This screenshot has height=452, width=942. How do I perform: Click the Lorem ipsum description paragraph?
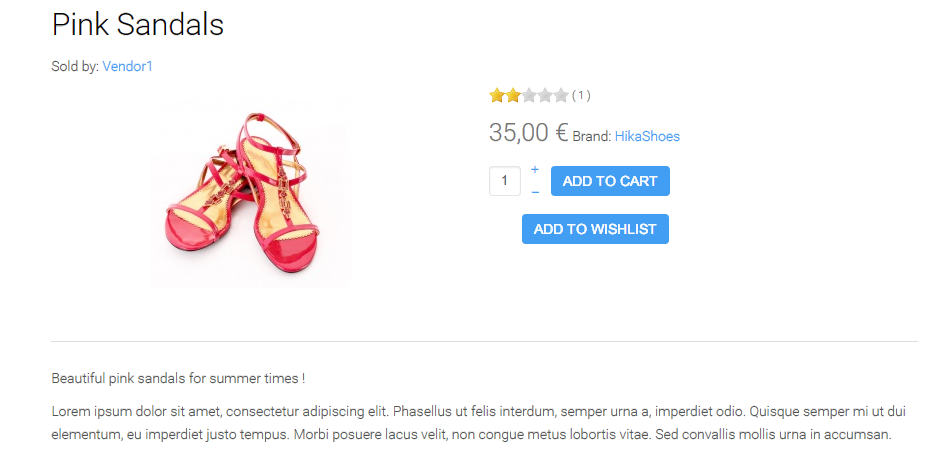470,423
